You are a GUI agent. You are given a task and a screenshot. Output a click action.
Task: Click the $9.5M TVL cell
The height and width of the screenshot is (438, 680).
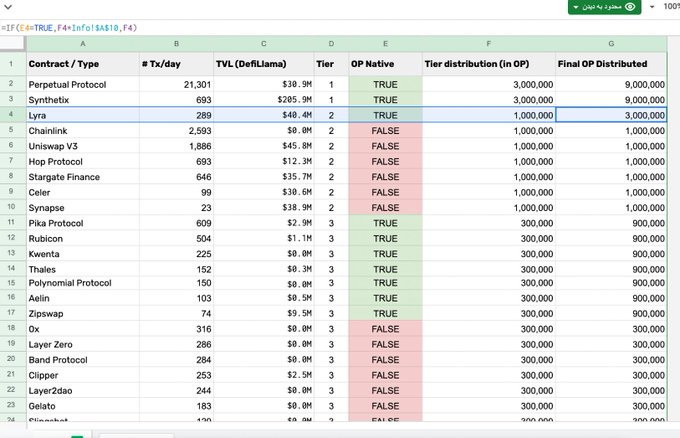coord(264,314)
